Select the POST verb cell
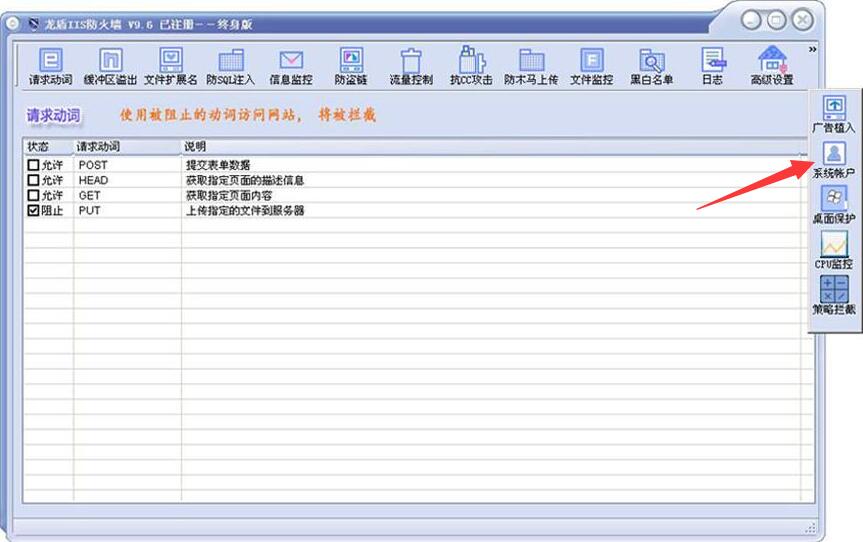The height and width of the screenshot is (542, 863). (93, 165)
